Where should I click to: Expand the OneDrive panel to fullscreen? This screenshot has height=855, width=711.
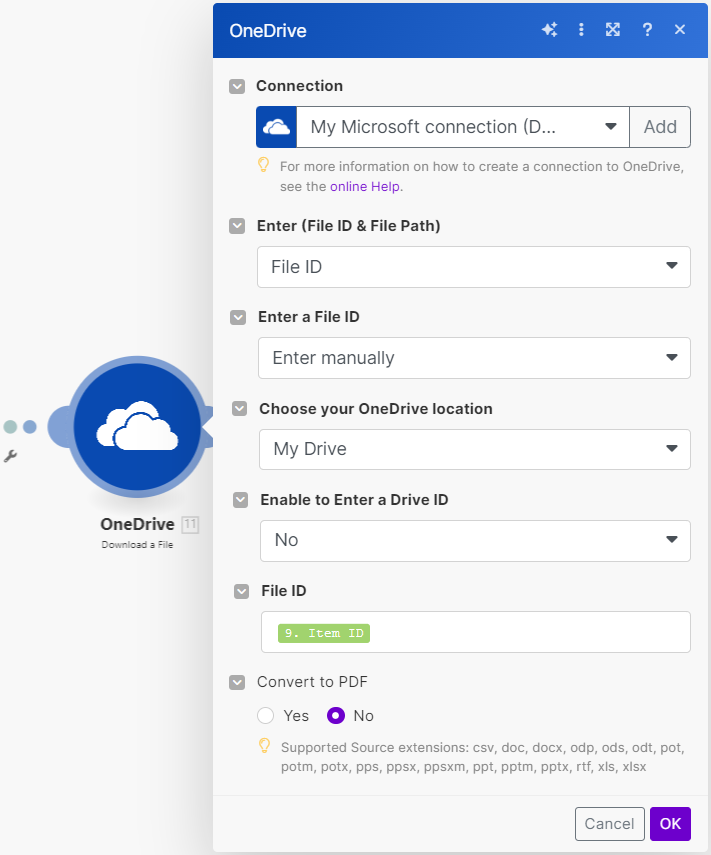pyautogui.click(x=613, y=29)
